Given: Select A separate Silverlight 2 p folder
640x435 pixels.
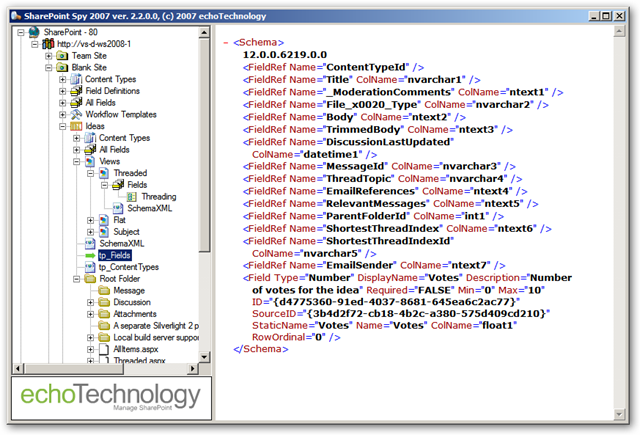Looking at the screenshot, I should pos(156,326).
